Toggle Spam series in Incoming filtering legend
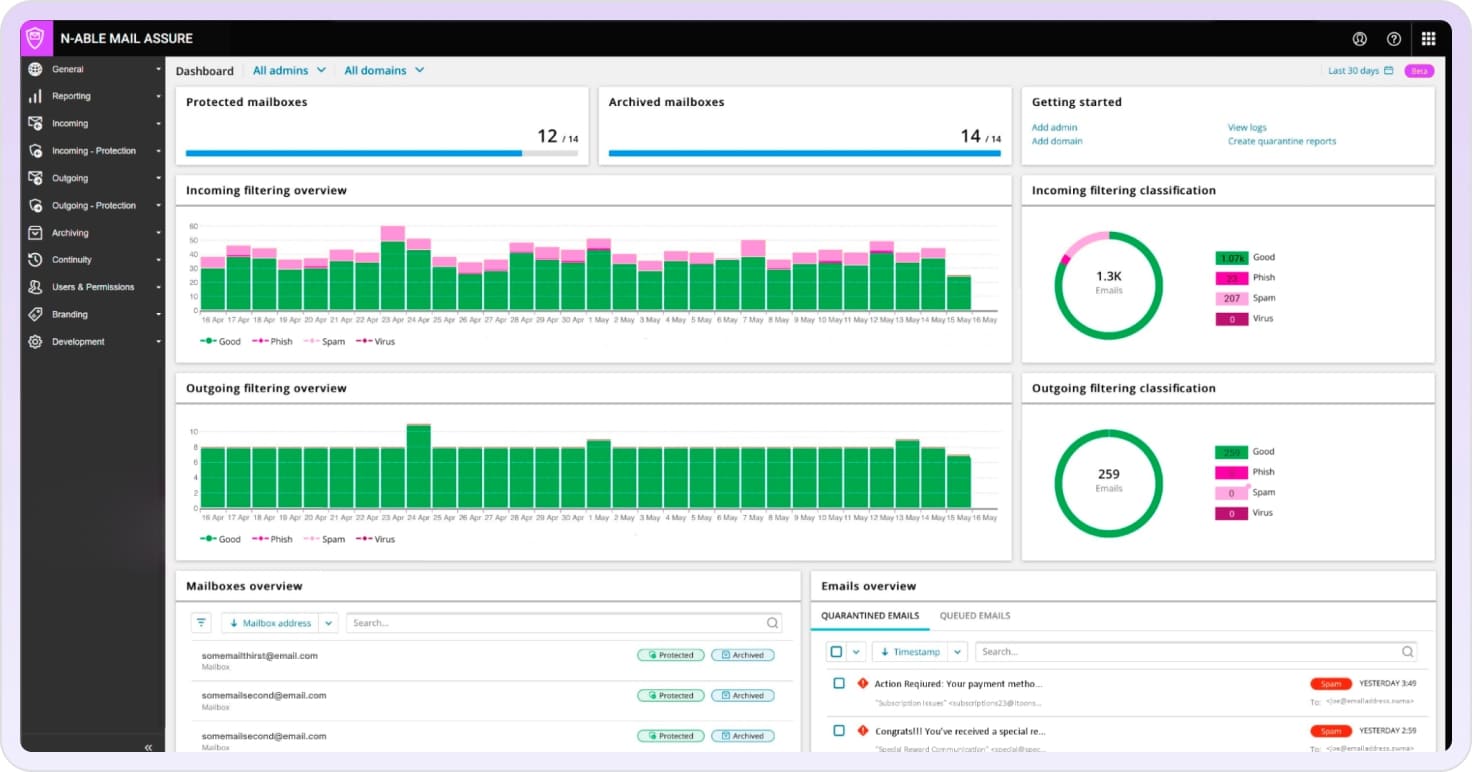 (324, 342)
